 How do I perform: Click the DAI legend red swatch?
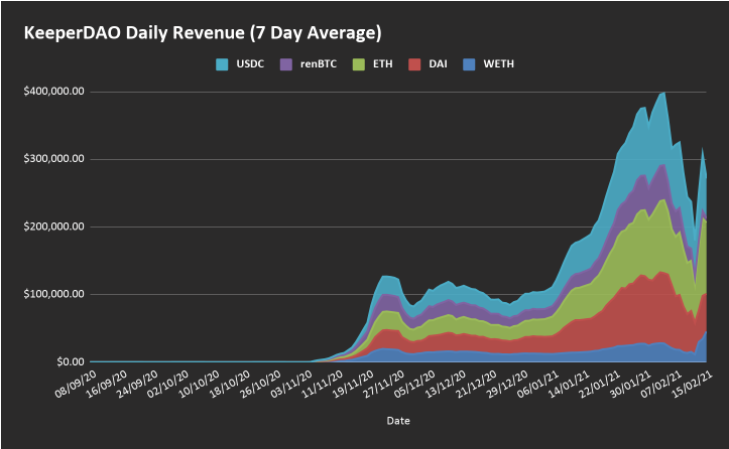[414, 64]
